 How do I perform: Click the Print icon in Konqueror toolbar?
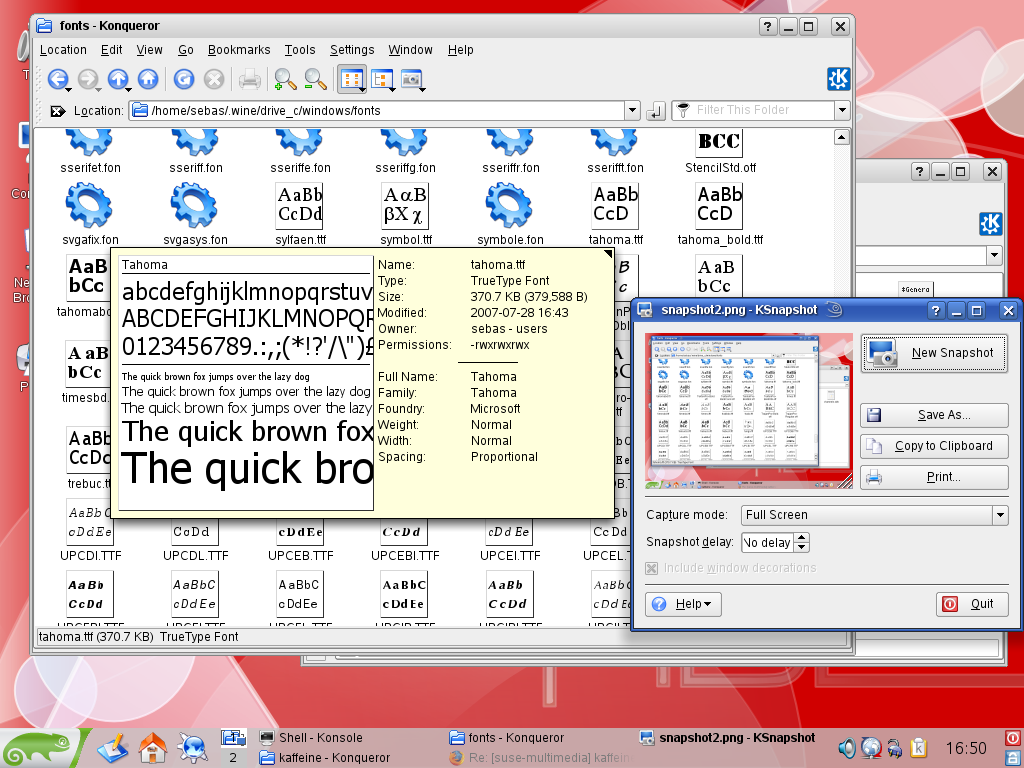[x=249, y=80]
